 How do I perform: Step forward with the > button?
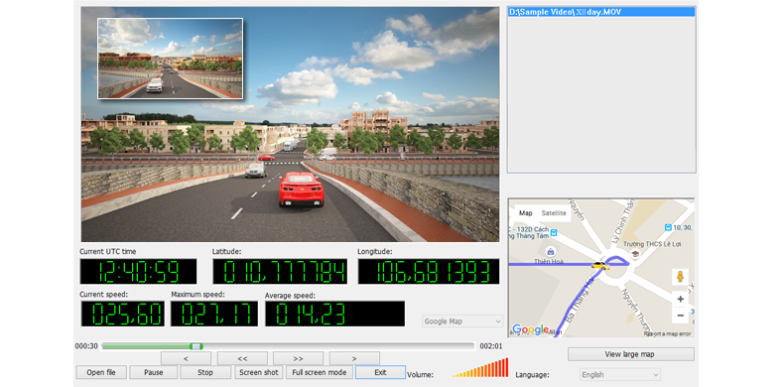pyautogui.click(x=354, y=358)
